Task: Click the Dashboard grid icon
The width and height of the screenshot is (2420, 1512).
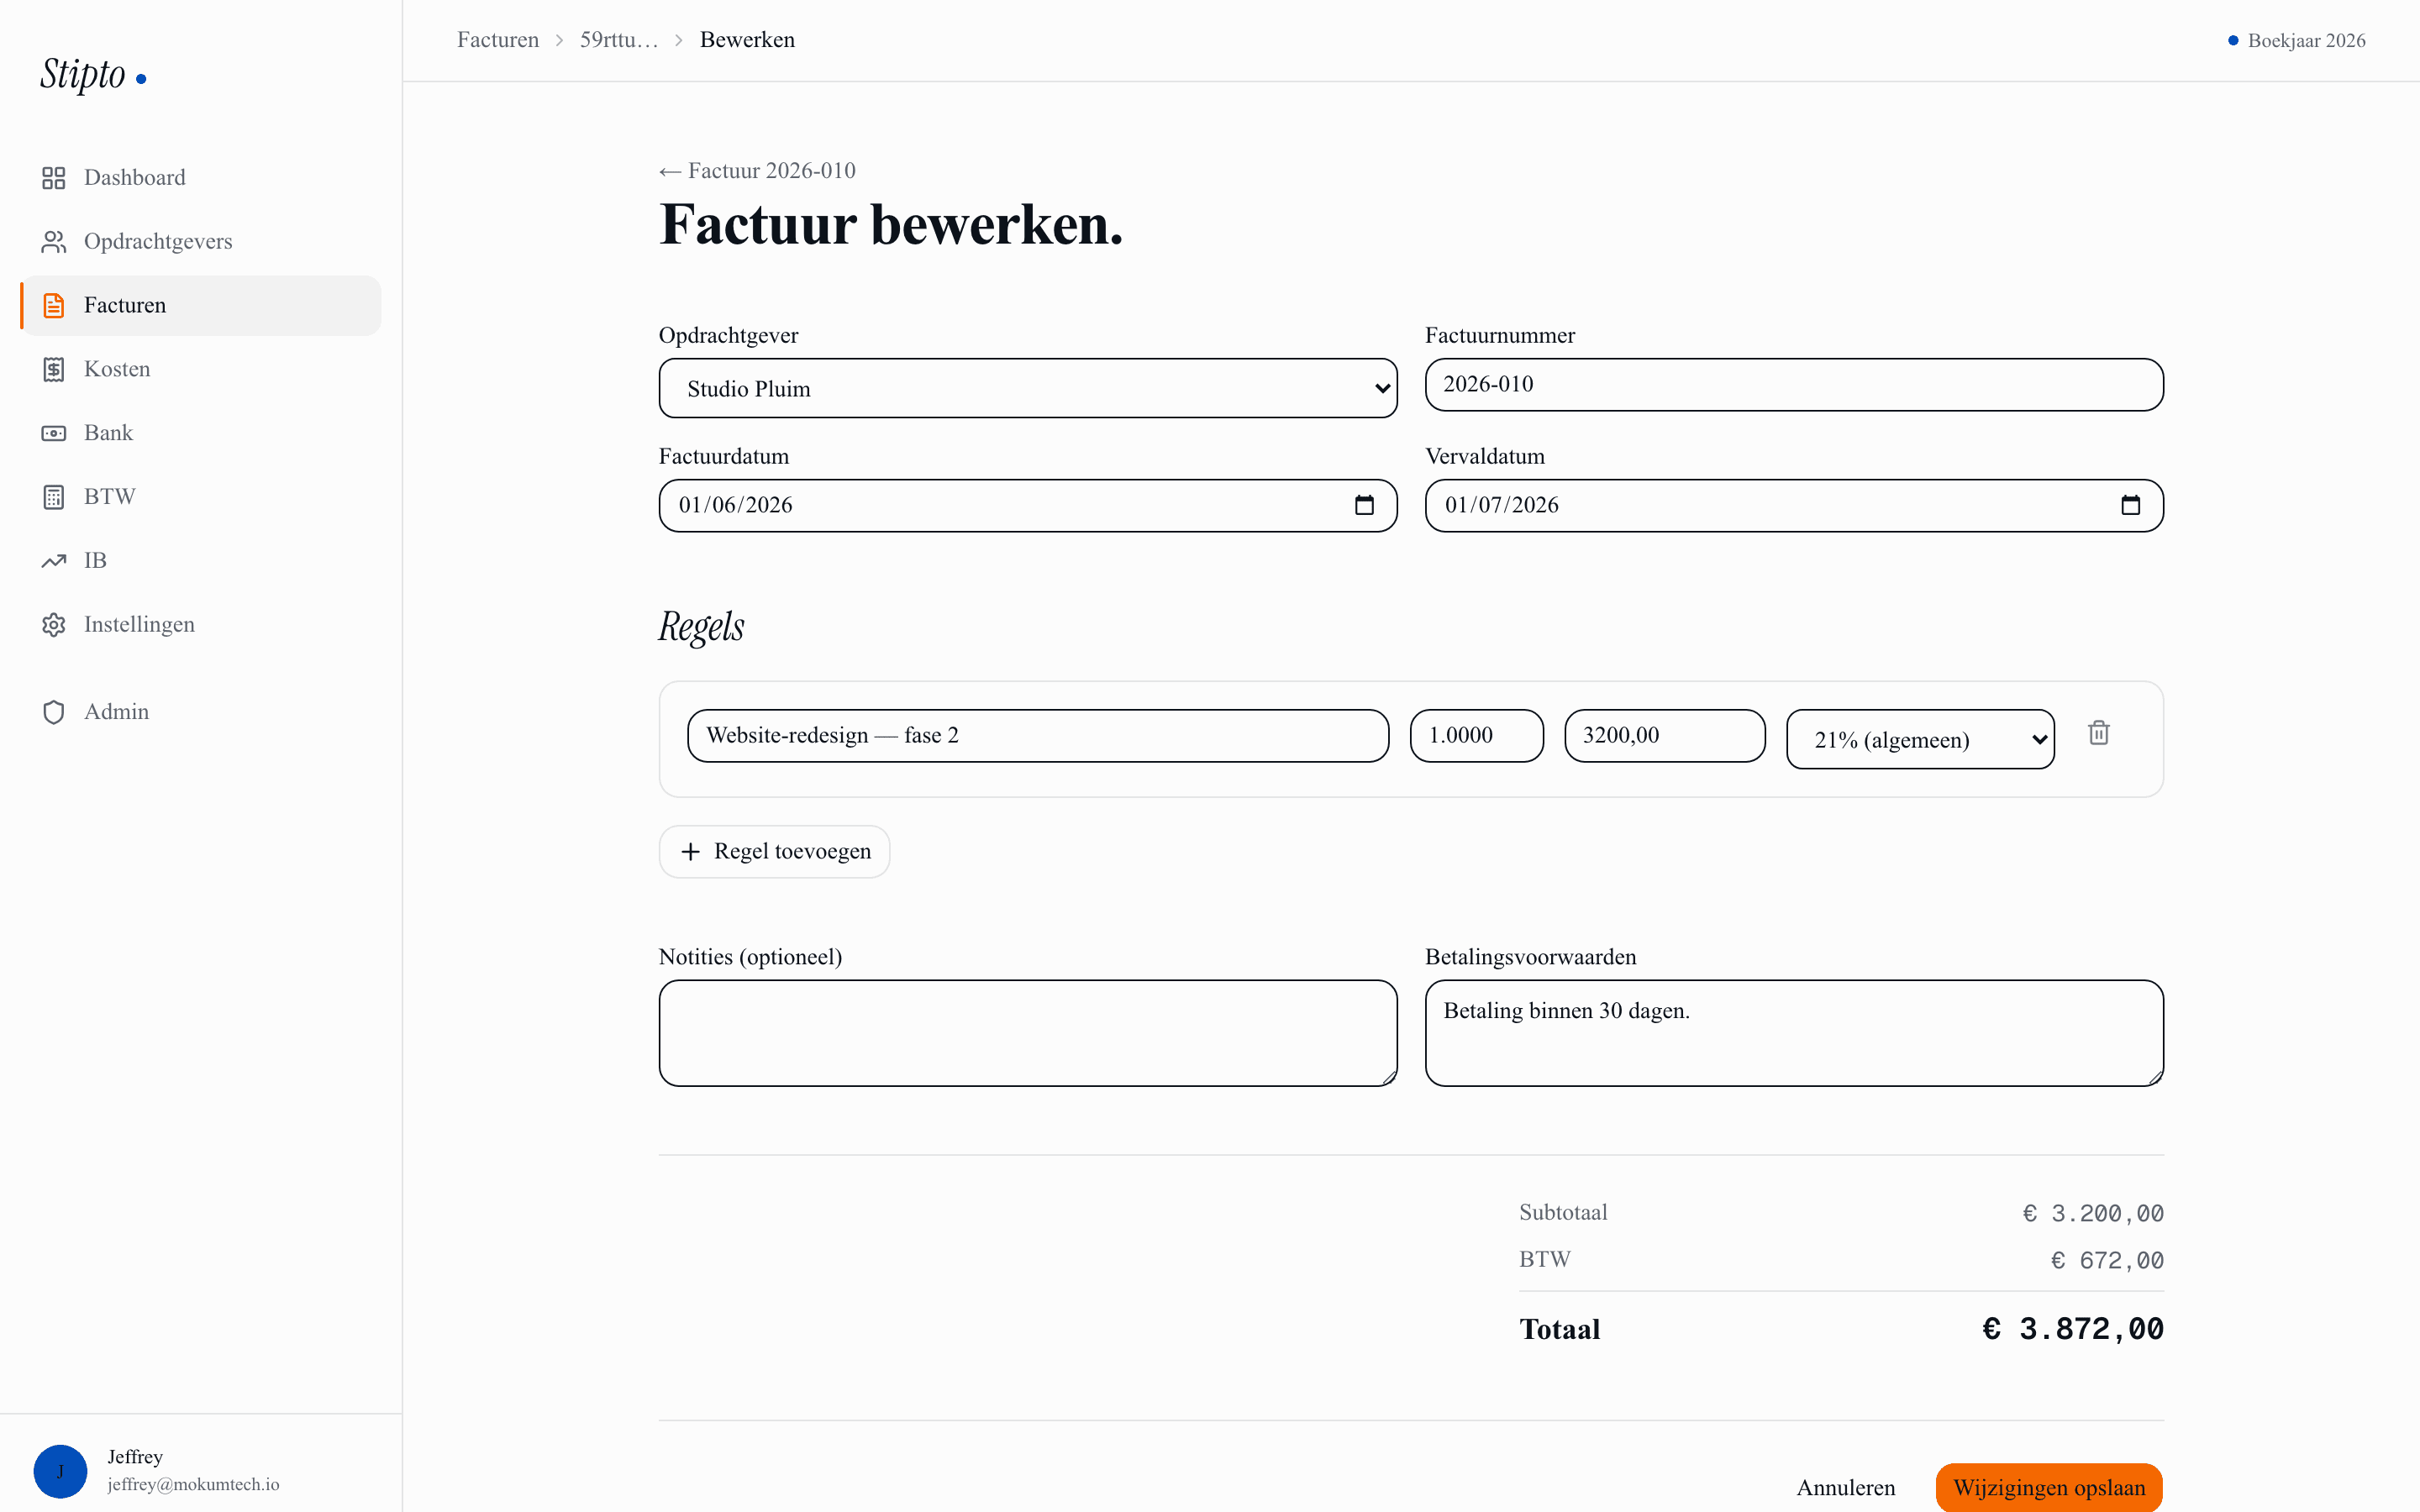Action: pyautogui.click(x=54, y=178)
